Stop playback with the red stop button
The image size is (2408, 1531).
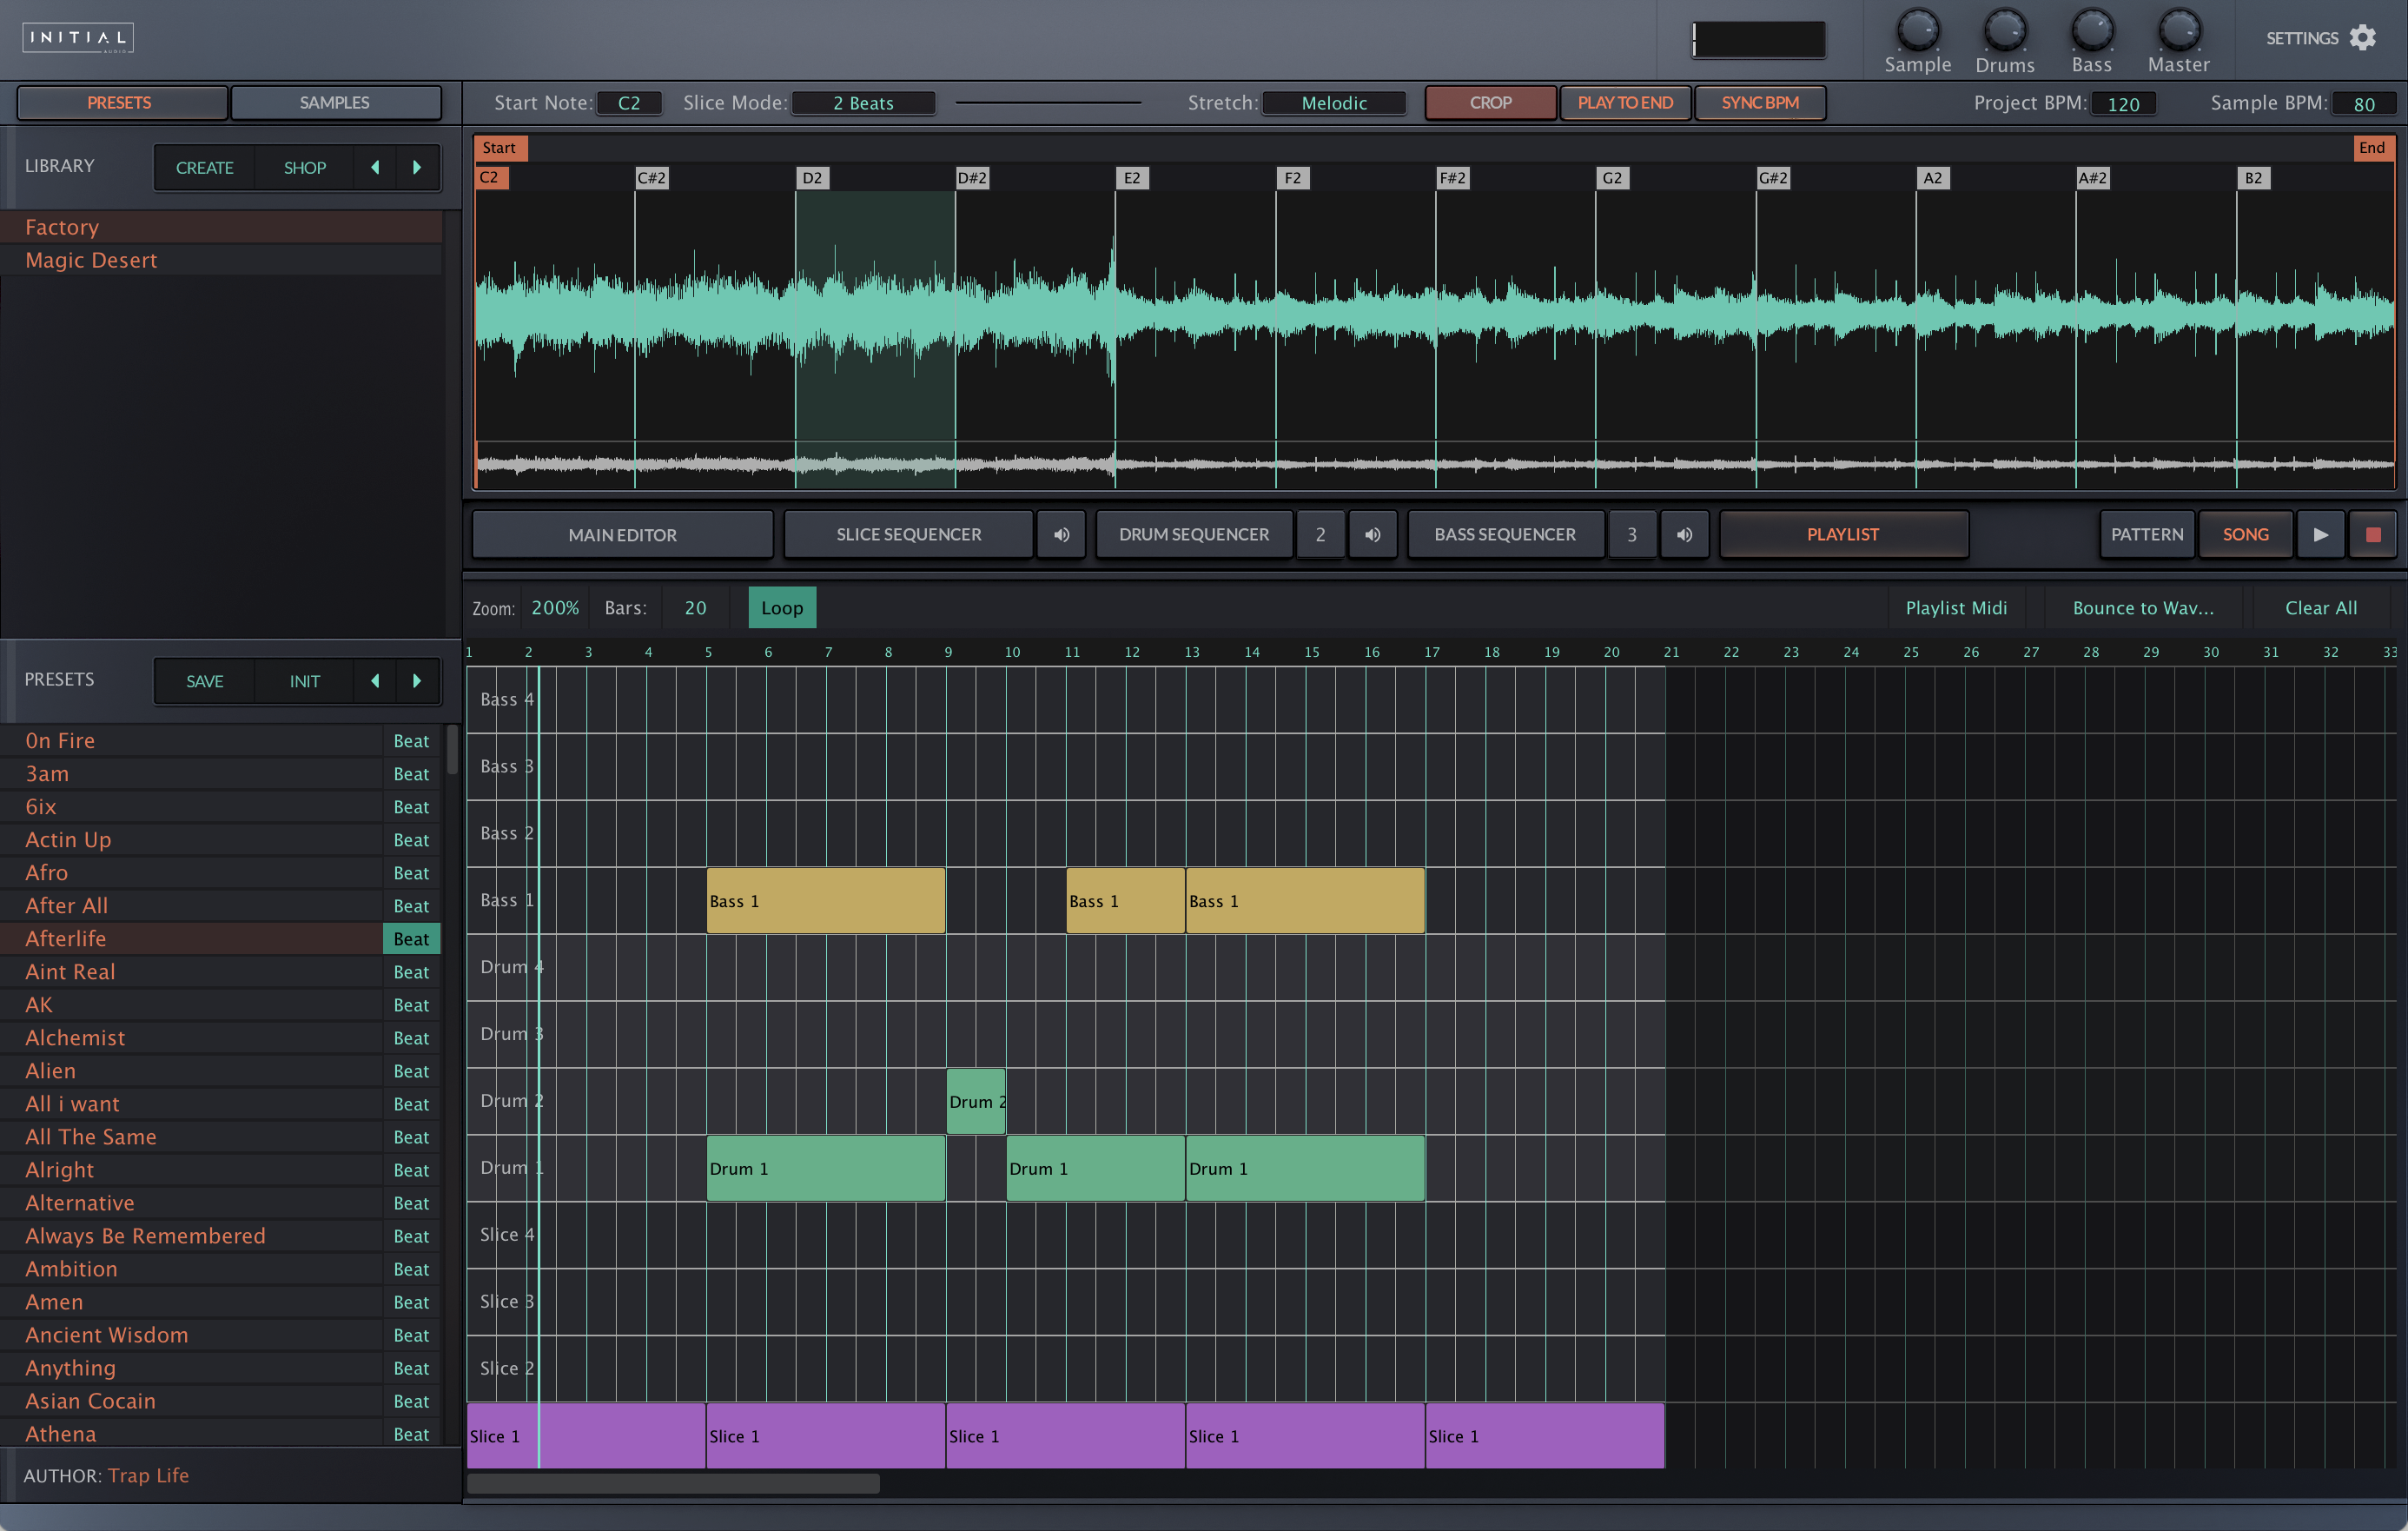[x=2373, y=534]
